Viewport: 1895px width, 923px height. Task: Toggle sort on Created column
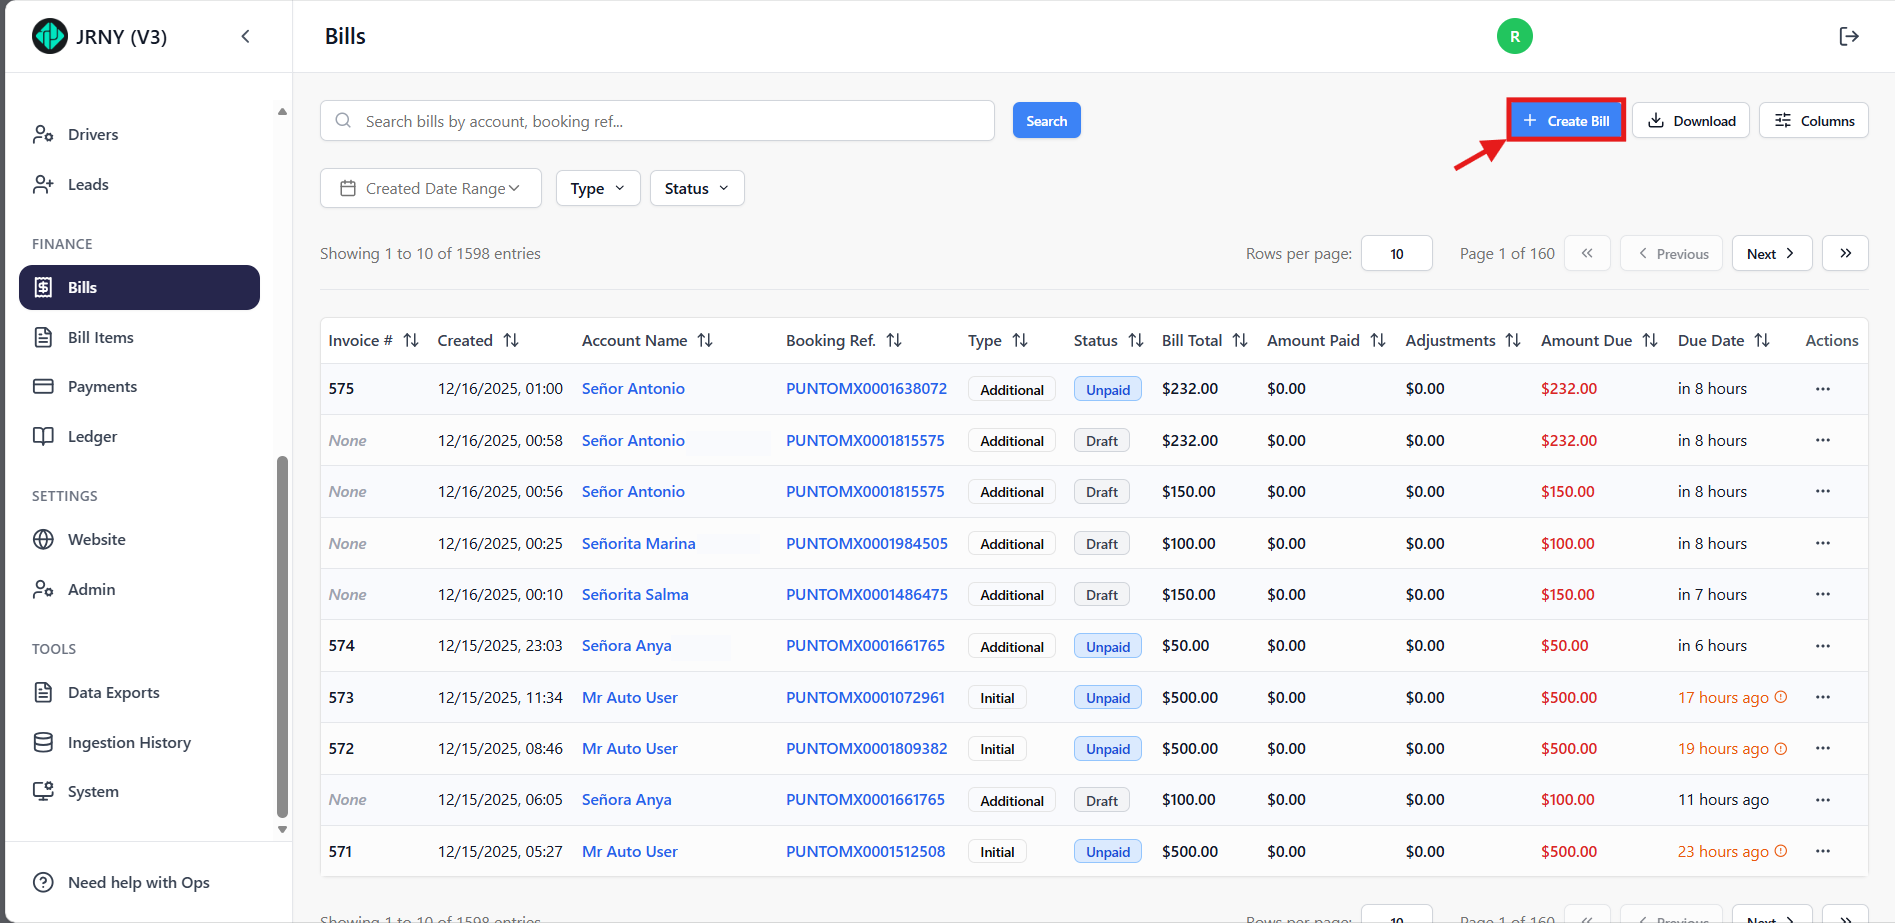(x=511, y=341)
